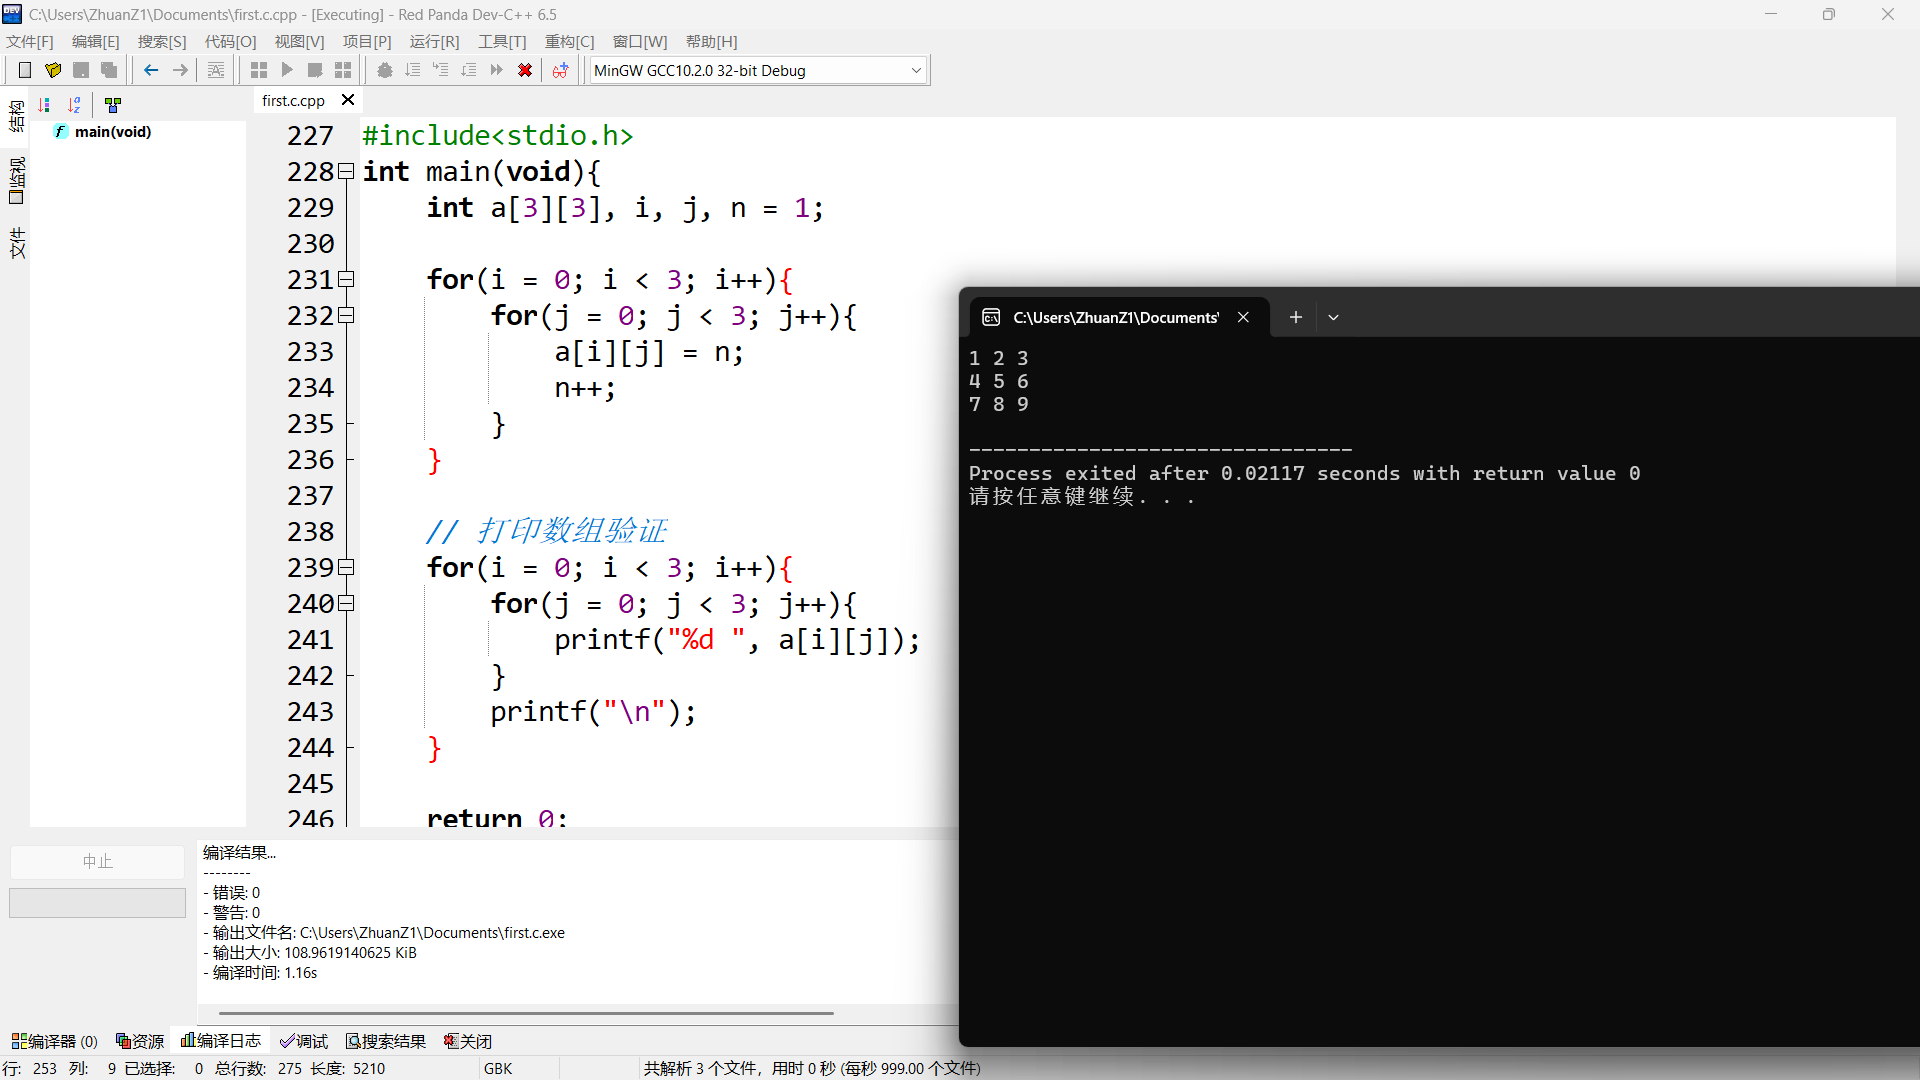Click the class hierarchy icon in structure panel
Image resolution: width=1920 pixels, height=1080 pixels.
[x=113, y=104]
